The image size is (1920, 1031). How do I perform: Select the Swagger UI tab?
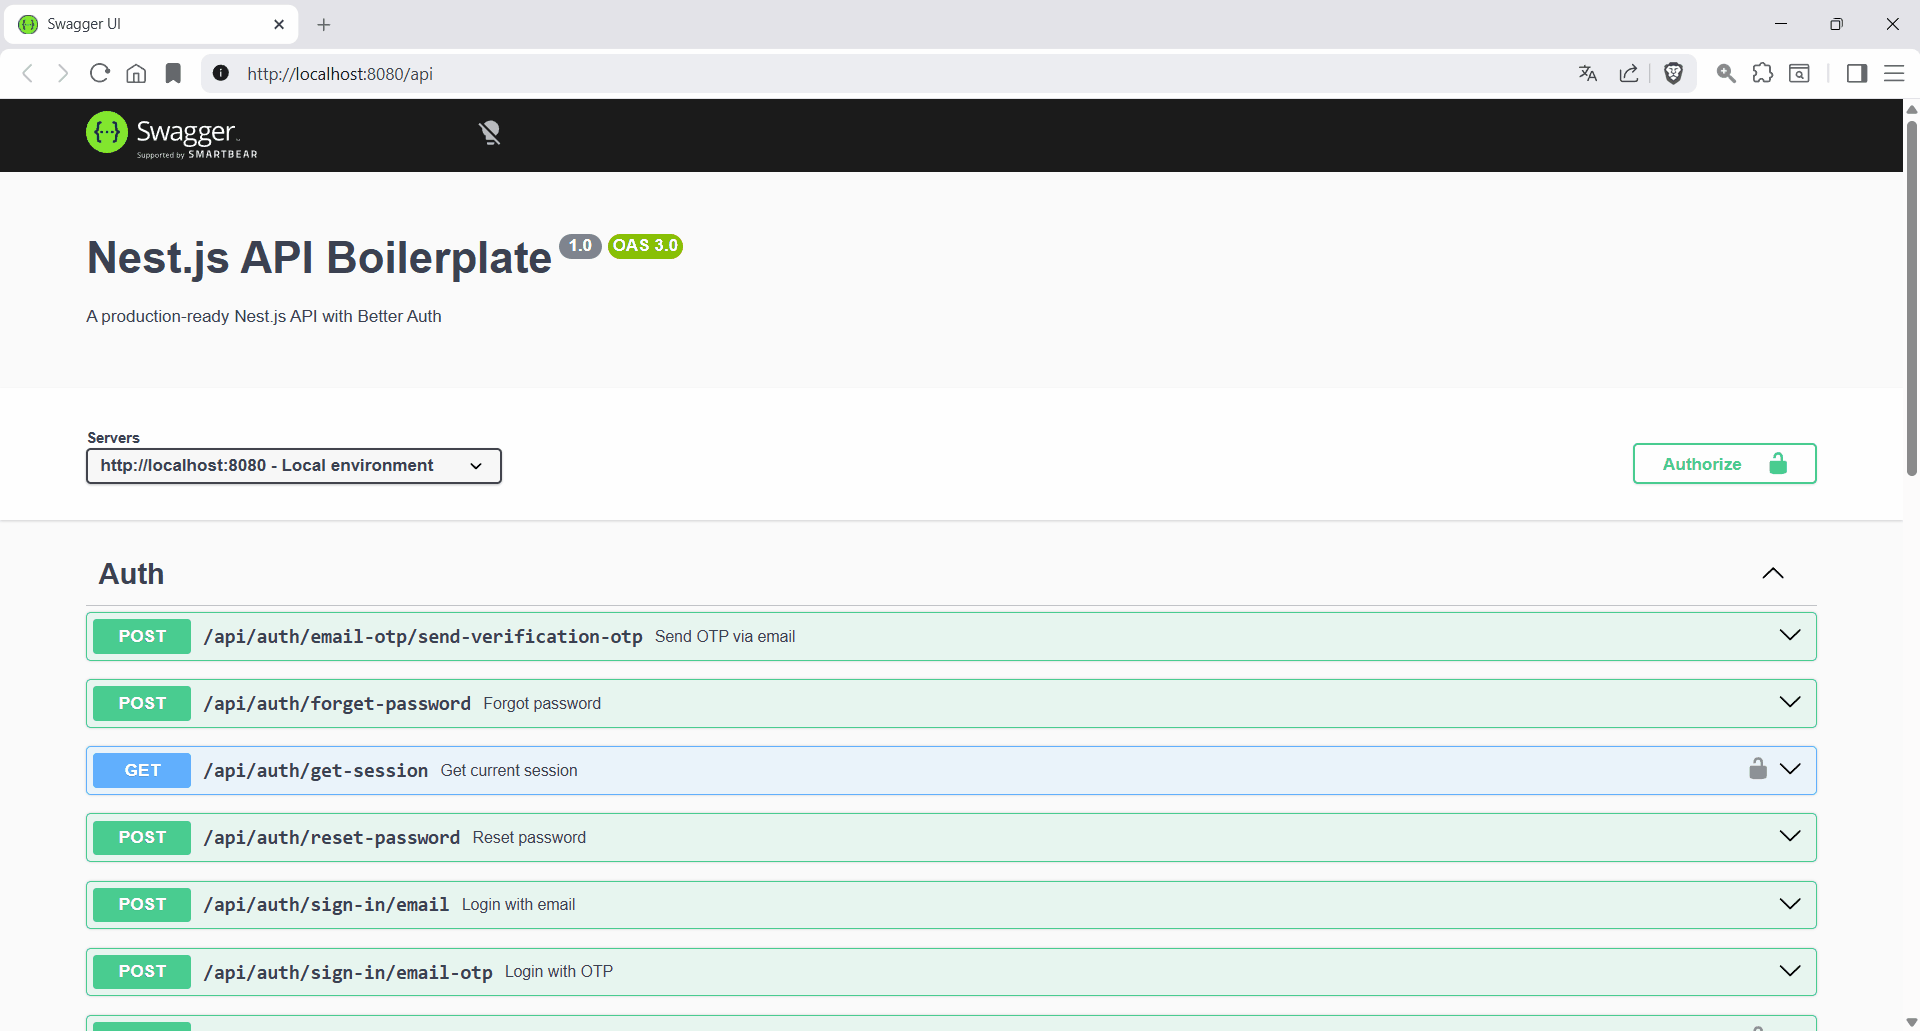[150, 24]
